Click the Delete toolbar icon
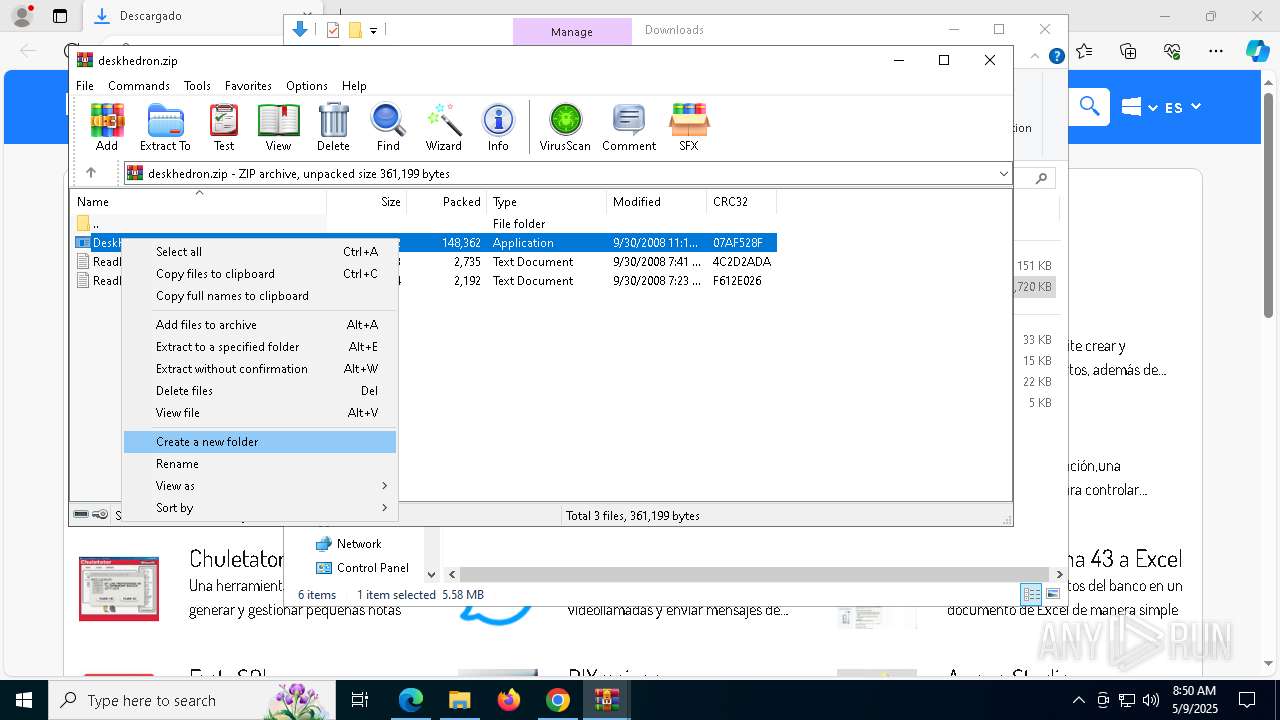This screenshot has width=1280, height=720. pos(333,127)
